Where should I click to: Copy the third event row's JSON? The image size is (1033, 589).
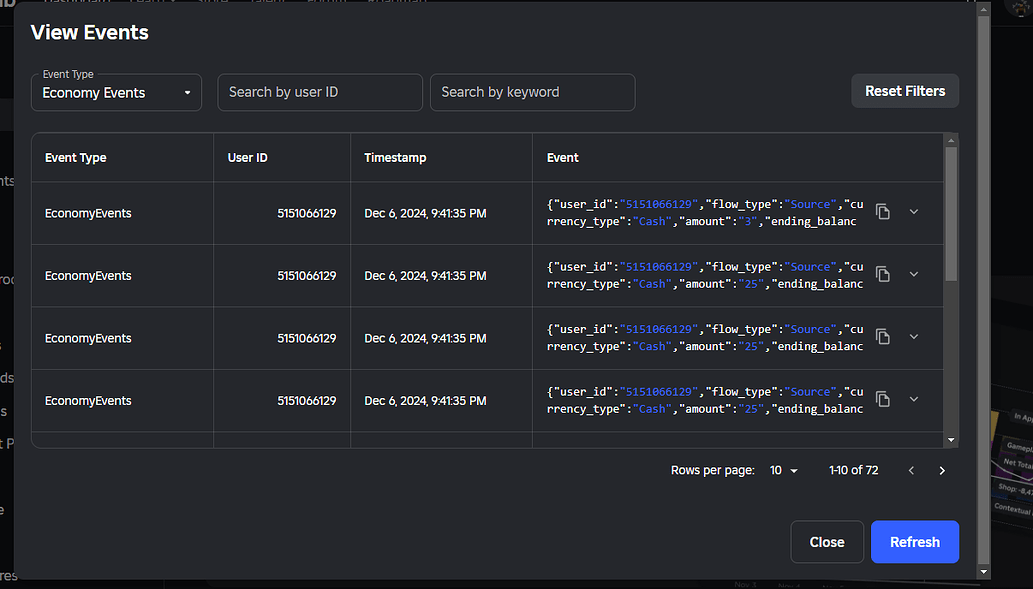(x=883, y=337)
